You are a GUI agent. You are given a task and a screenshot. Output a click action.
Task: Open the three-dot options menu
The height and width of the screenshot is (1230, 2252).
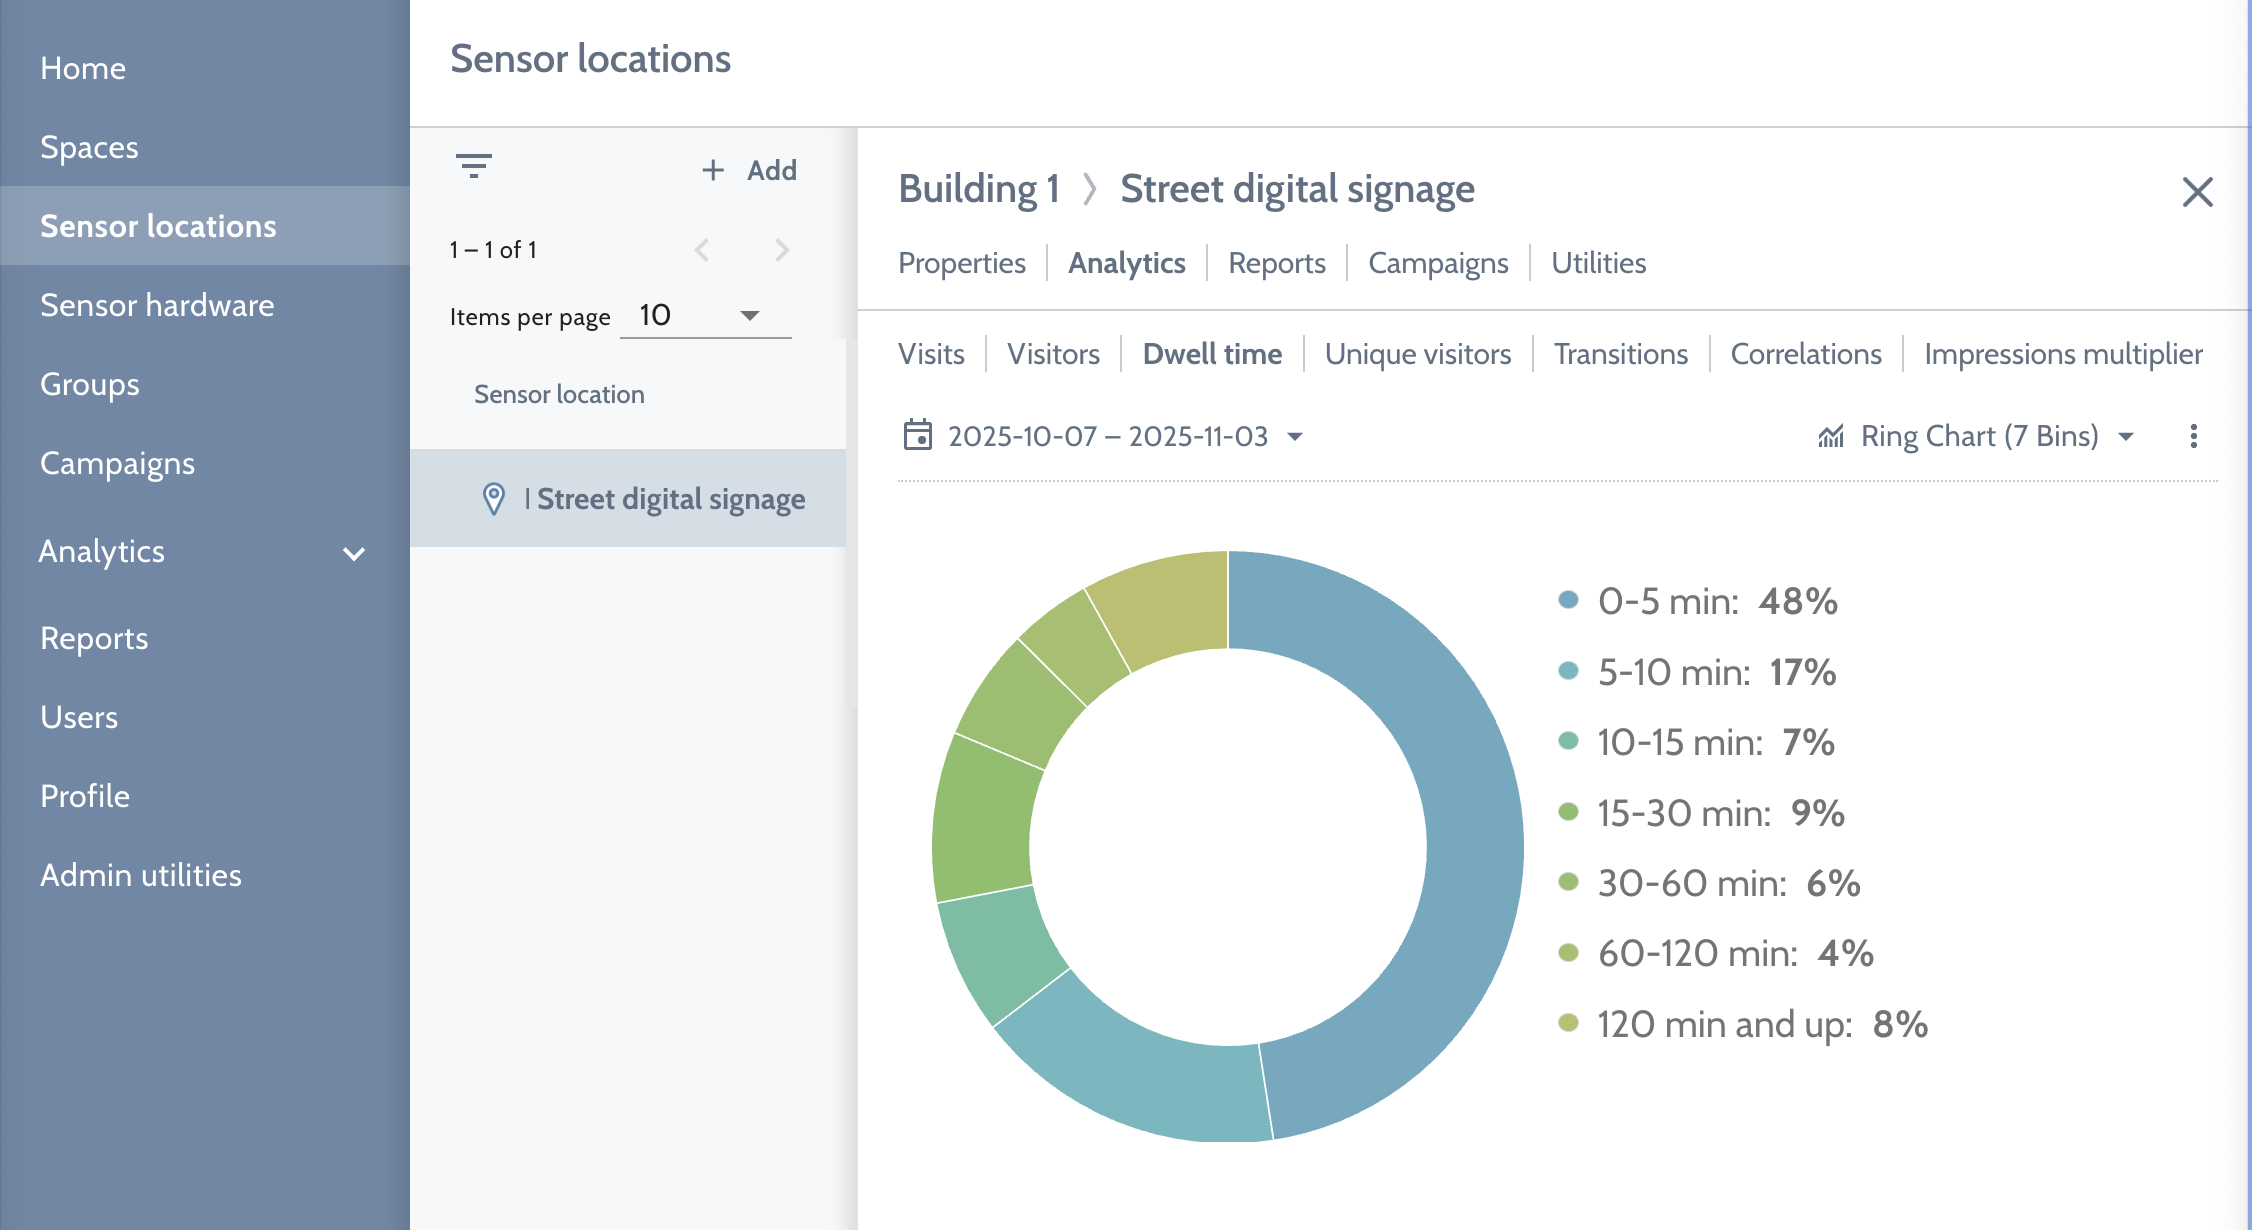tap(2194, 436)
